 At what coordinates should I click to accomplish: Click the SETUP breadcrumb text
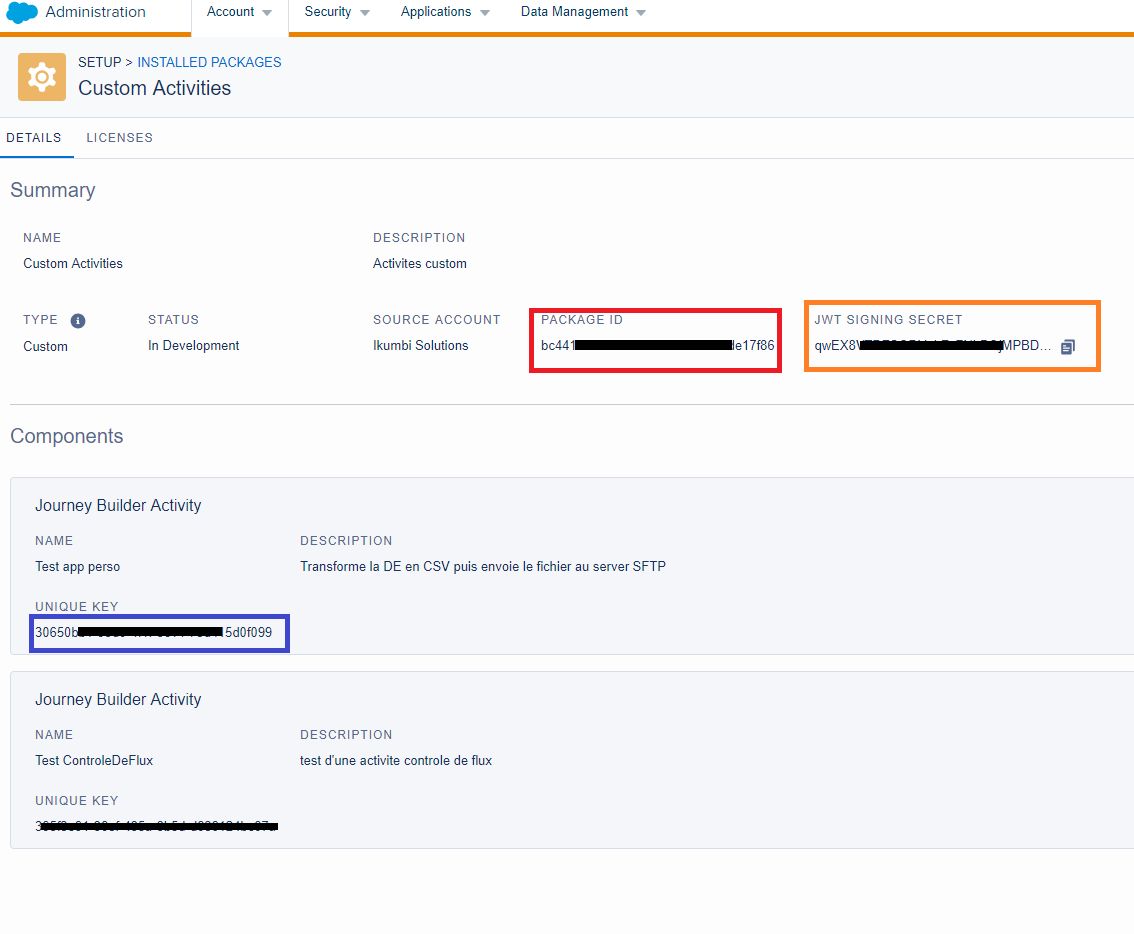coord(100,62)
